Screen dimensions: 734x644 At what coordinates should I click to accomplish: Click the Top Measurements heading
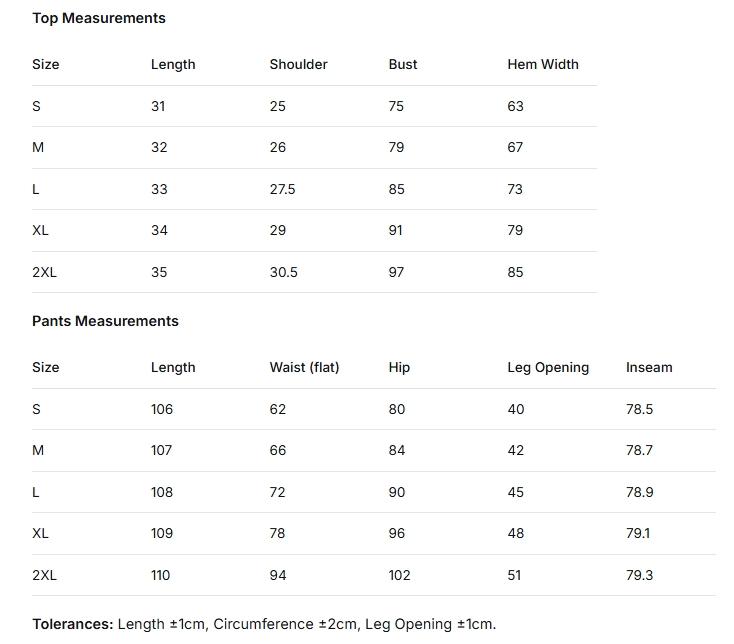coord(99,18)
